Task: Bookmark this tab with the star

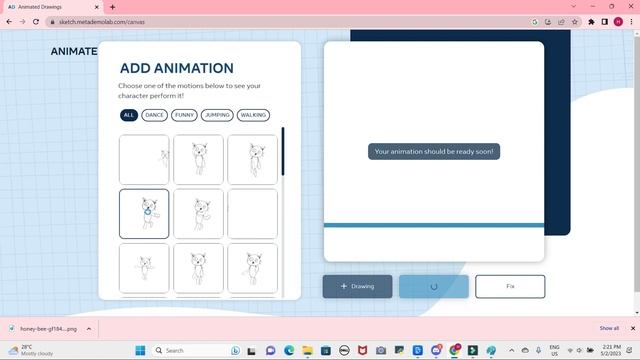Action: coord(575,22)
